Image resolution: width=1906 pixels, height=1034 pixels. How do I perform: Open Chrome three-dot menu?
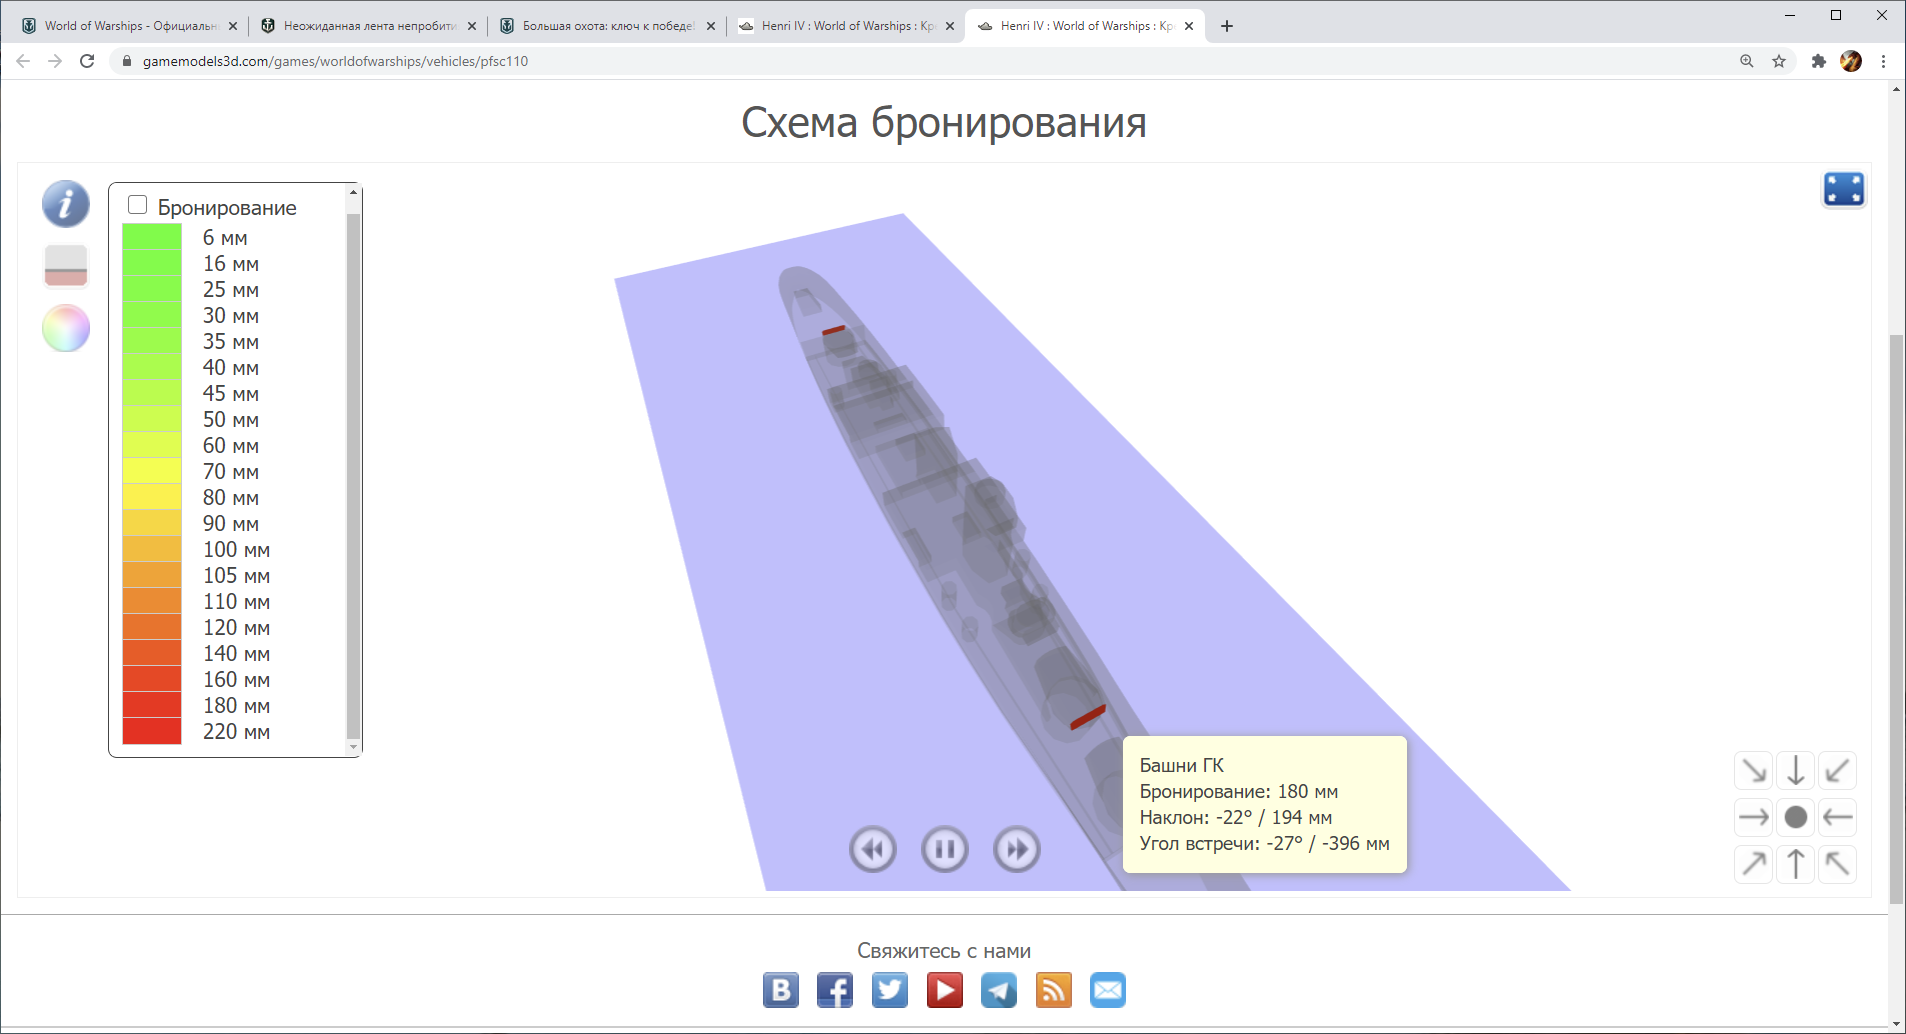click(1883, 61)
